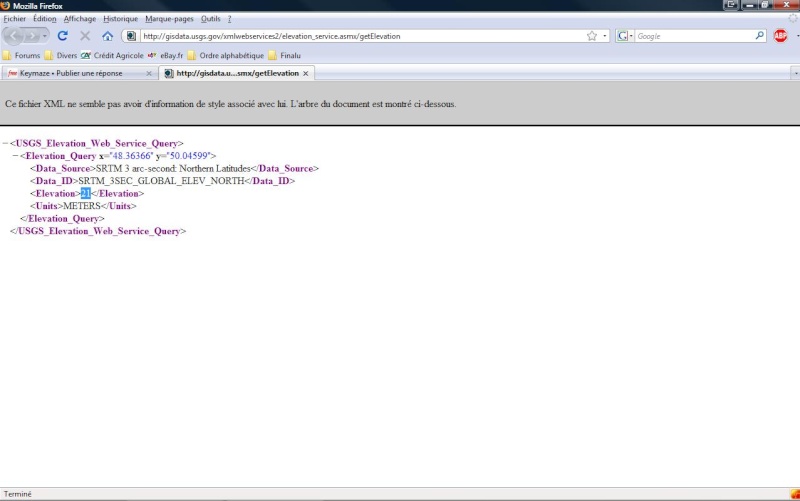Focus the Google search box
The width and height of the screenshot is (800, 501).
tap(694, 36)
